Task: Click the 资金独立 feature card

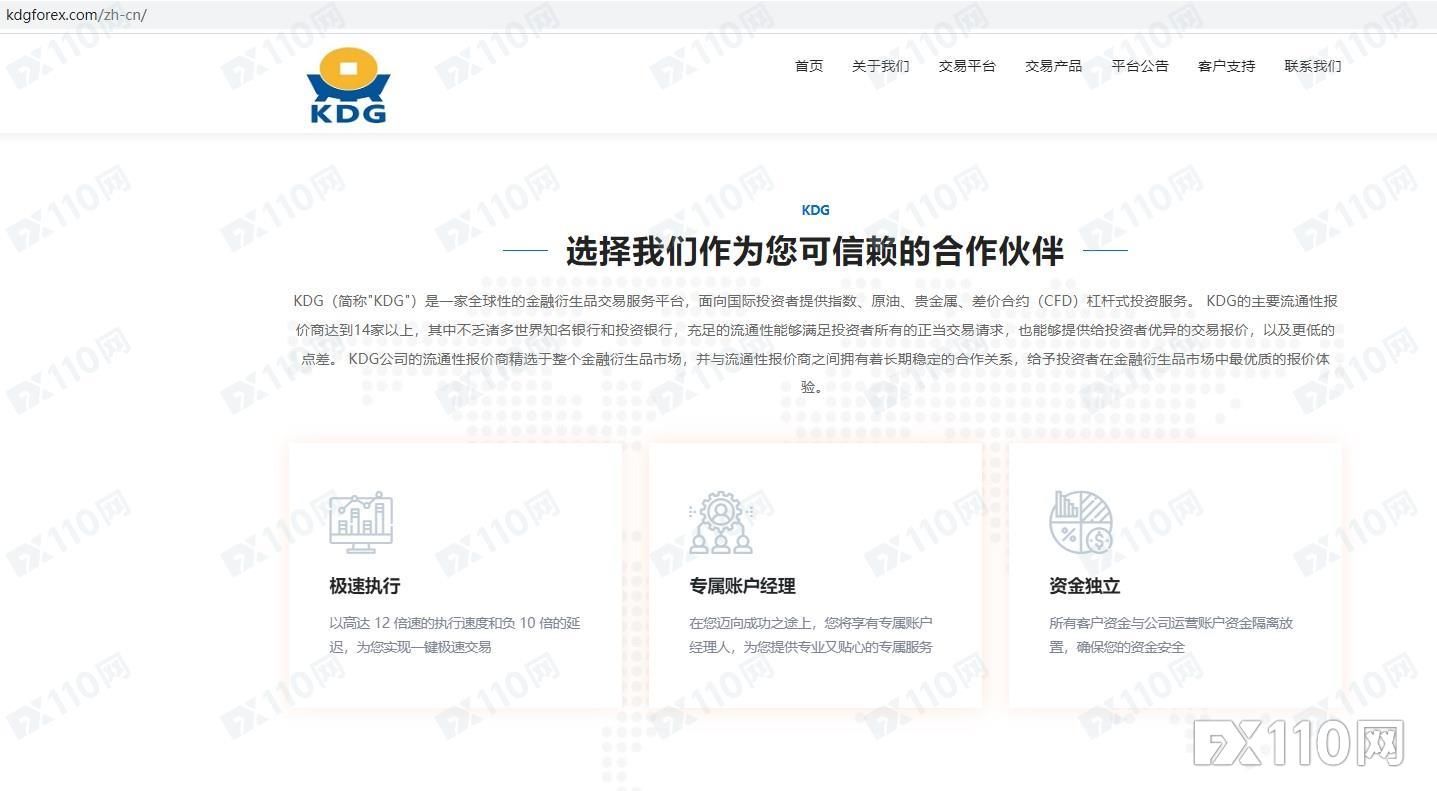Action: [x=1174, y=575]
